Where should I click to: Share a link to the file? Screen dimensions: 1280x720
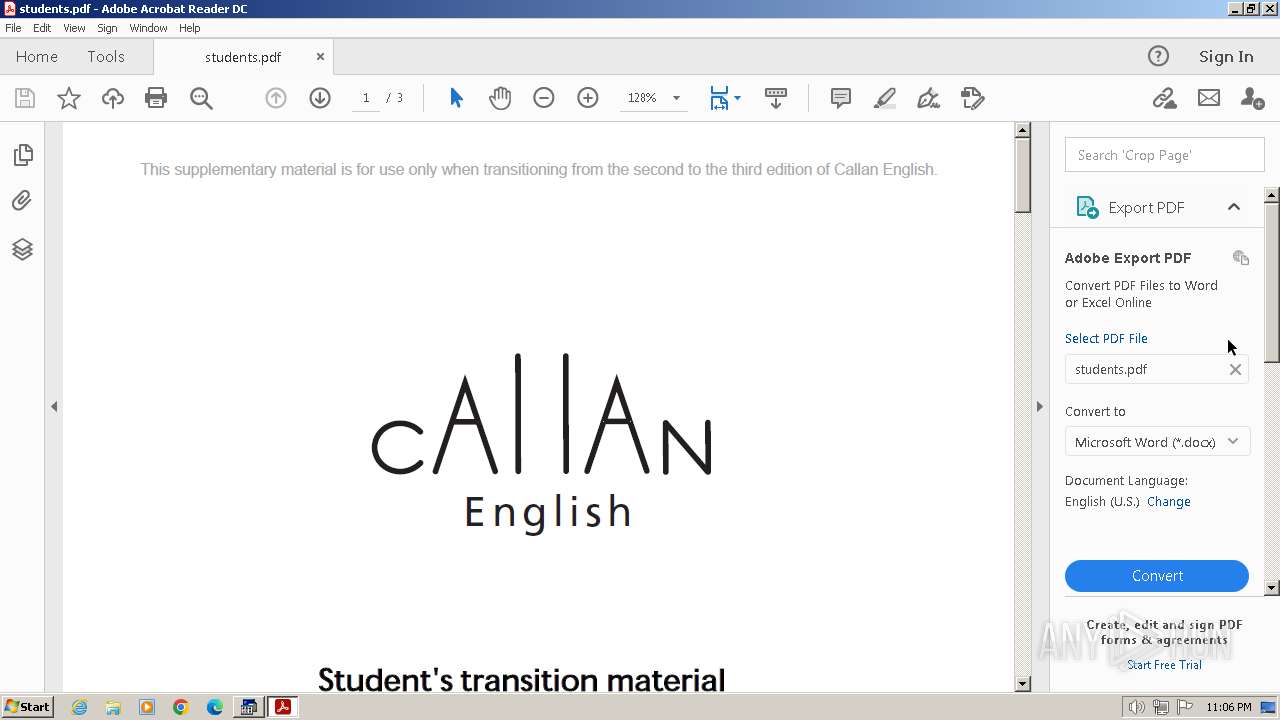coord(1164,98)
